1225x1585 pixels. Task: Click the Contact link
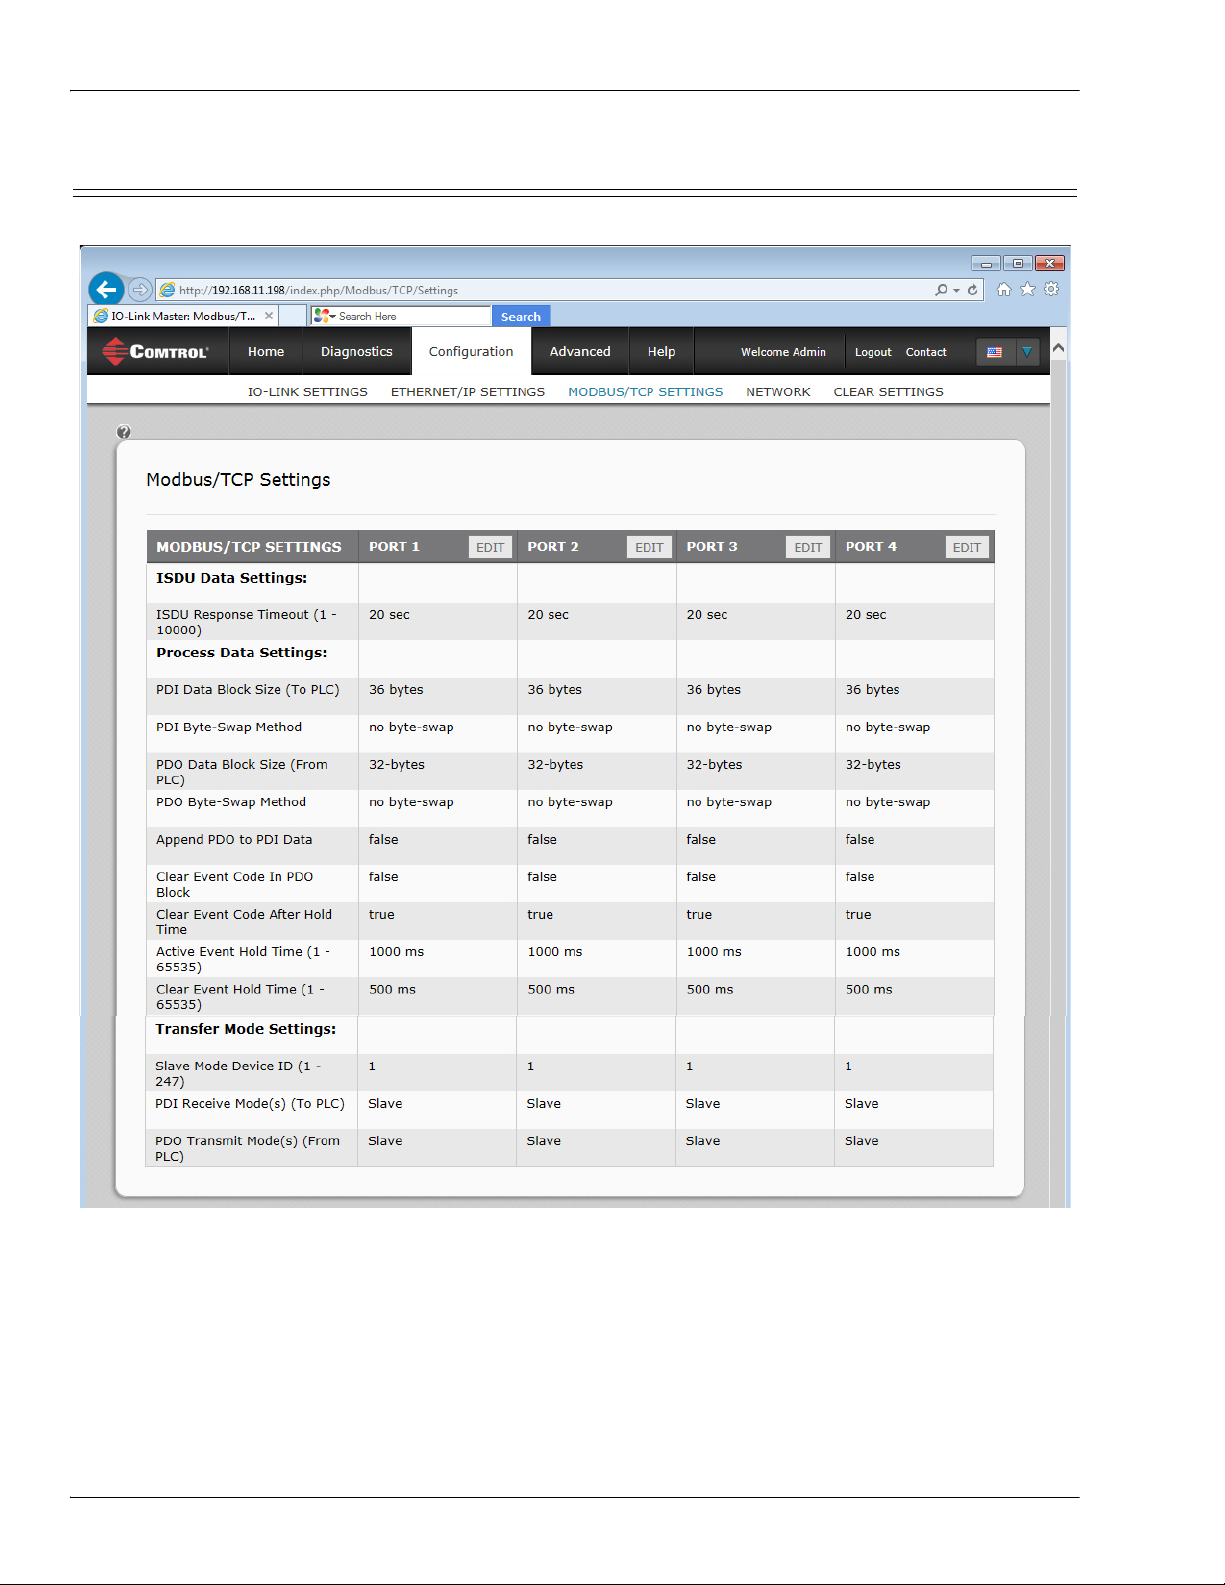tap(926, 352)
